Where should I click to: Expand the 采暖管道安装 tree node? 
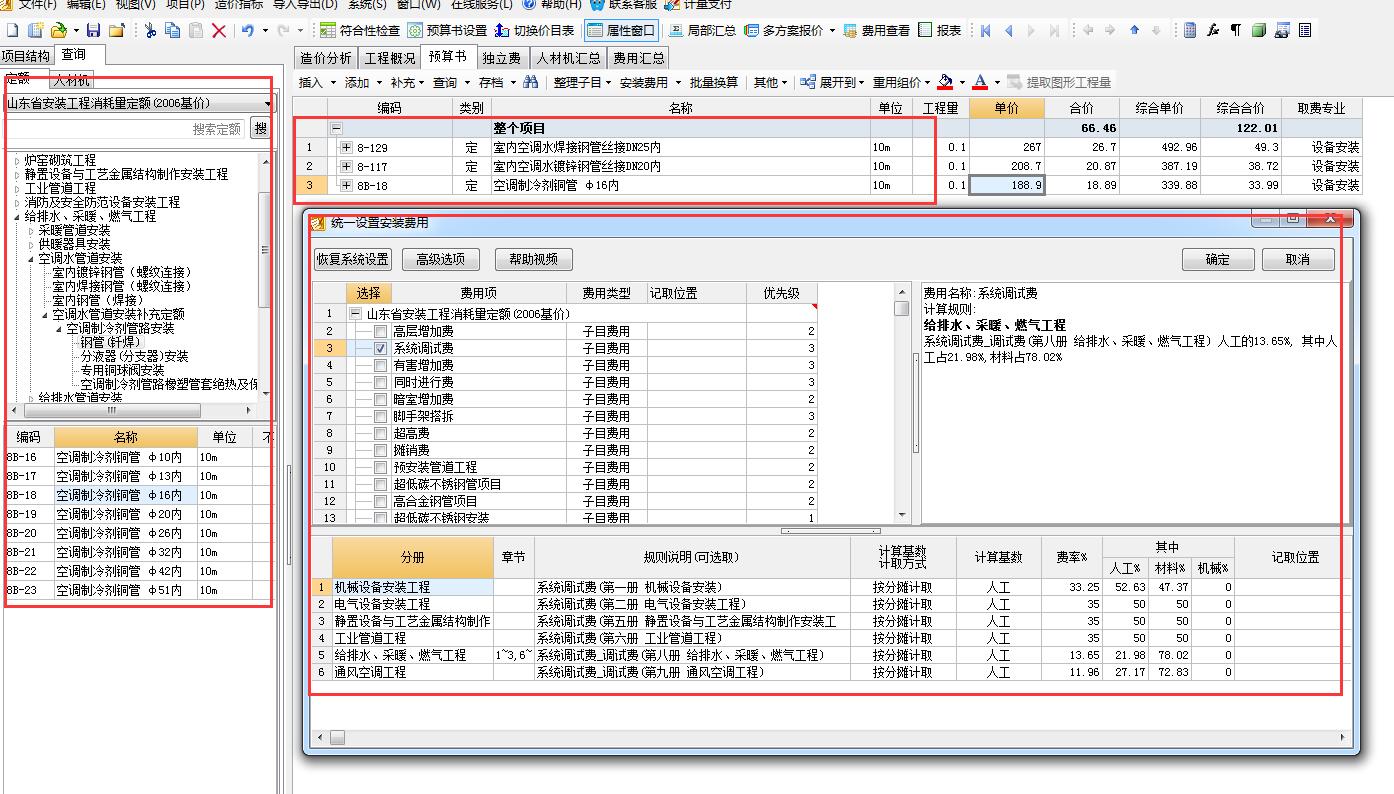click(x=30, y=230)
